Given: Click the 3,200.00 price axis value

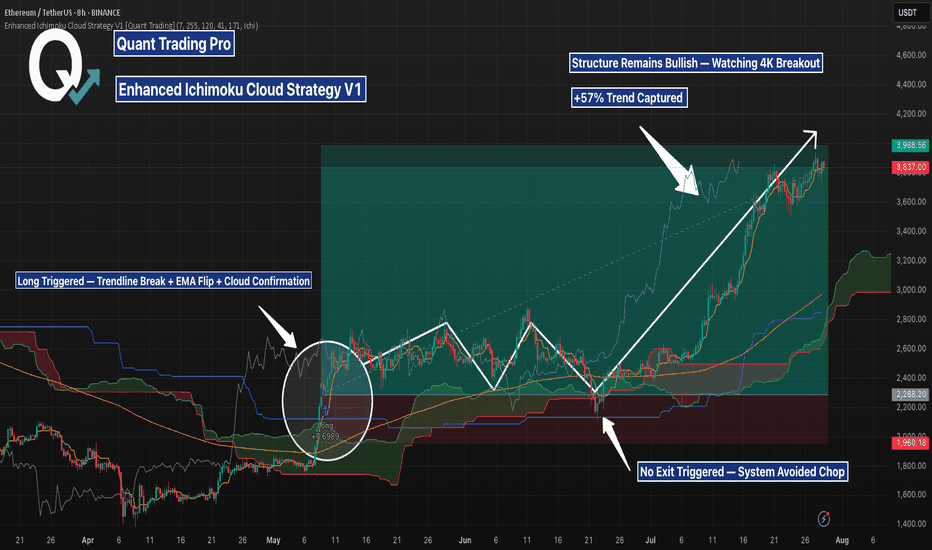Looking at the screenshot, I should click(911, 260).
